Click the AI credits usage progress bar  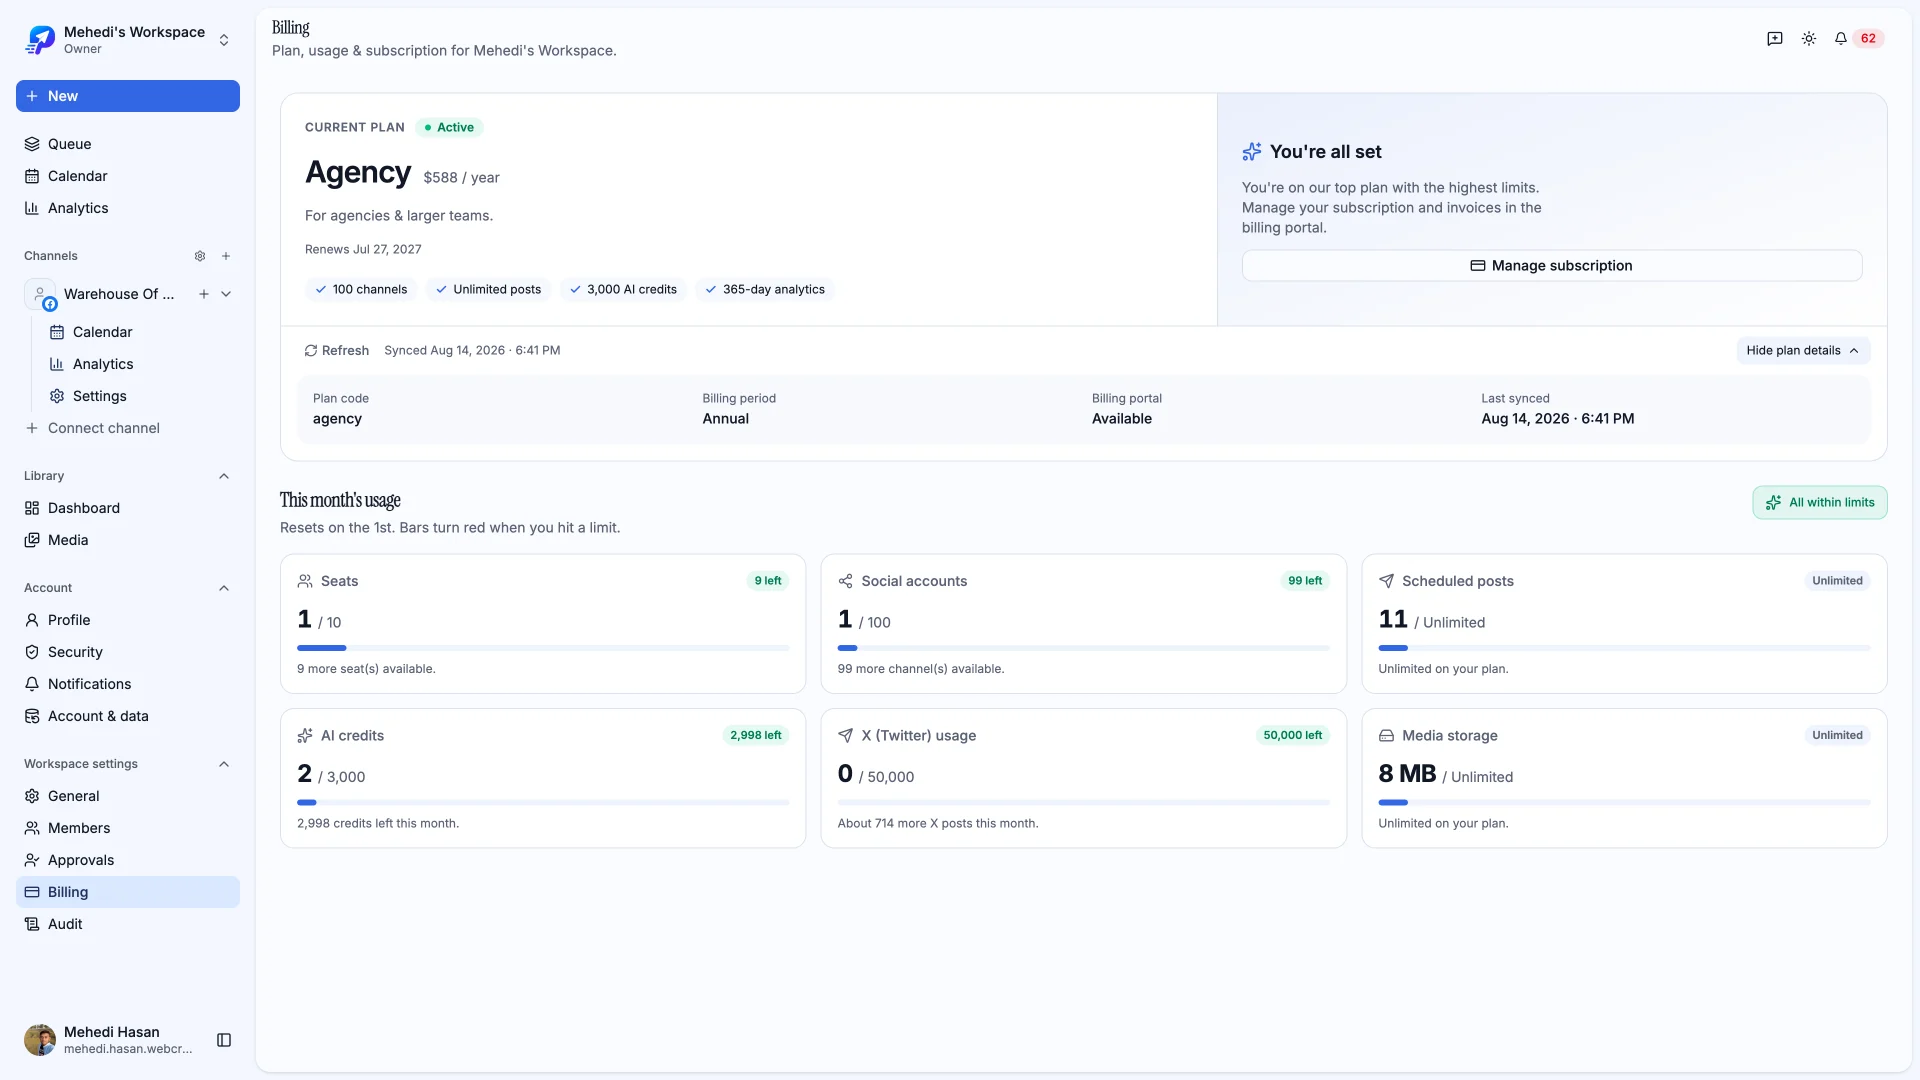point(543,803)
